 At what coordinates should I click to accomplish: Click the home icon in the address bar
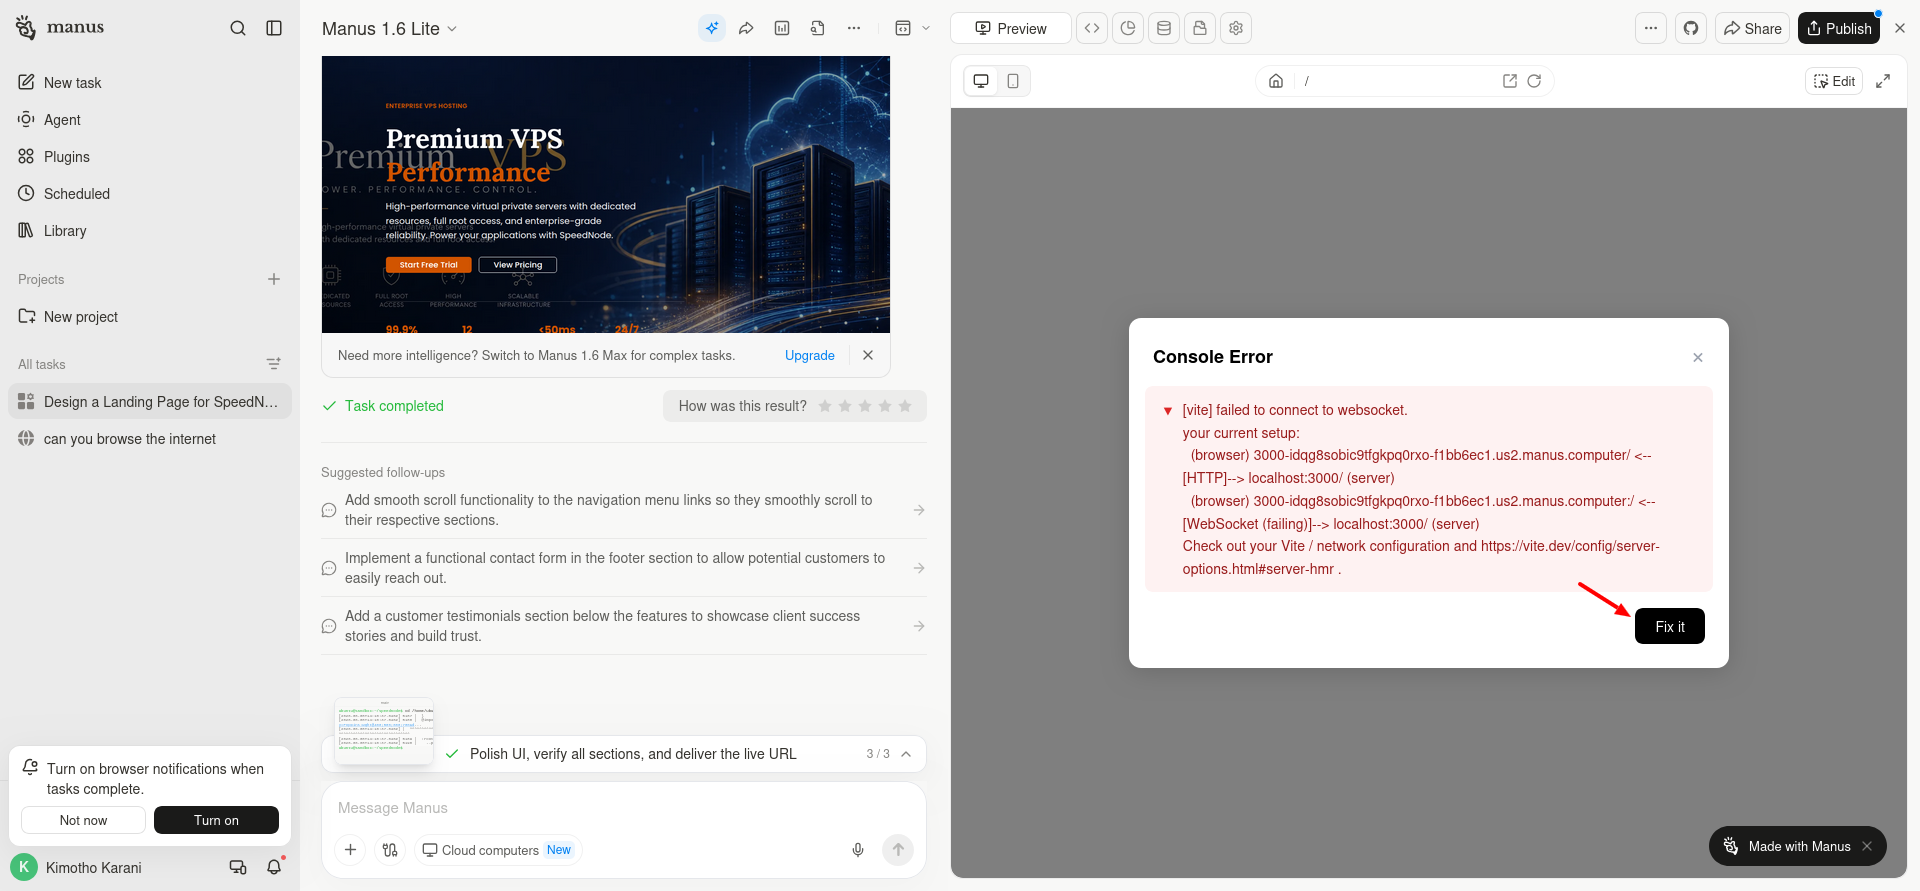coord(1276,81)
